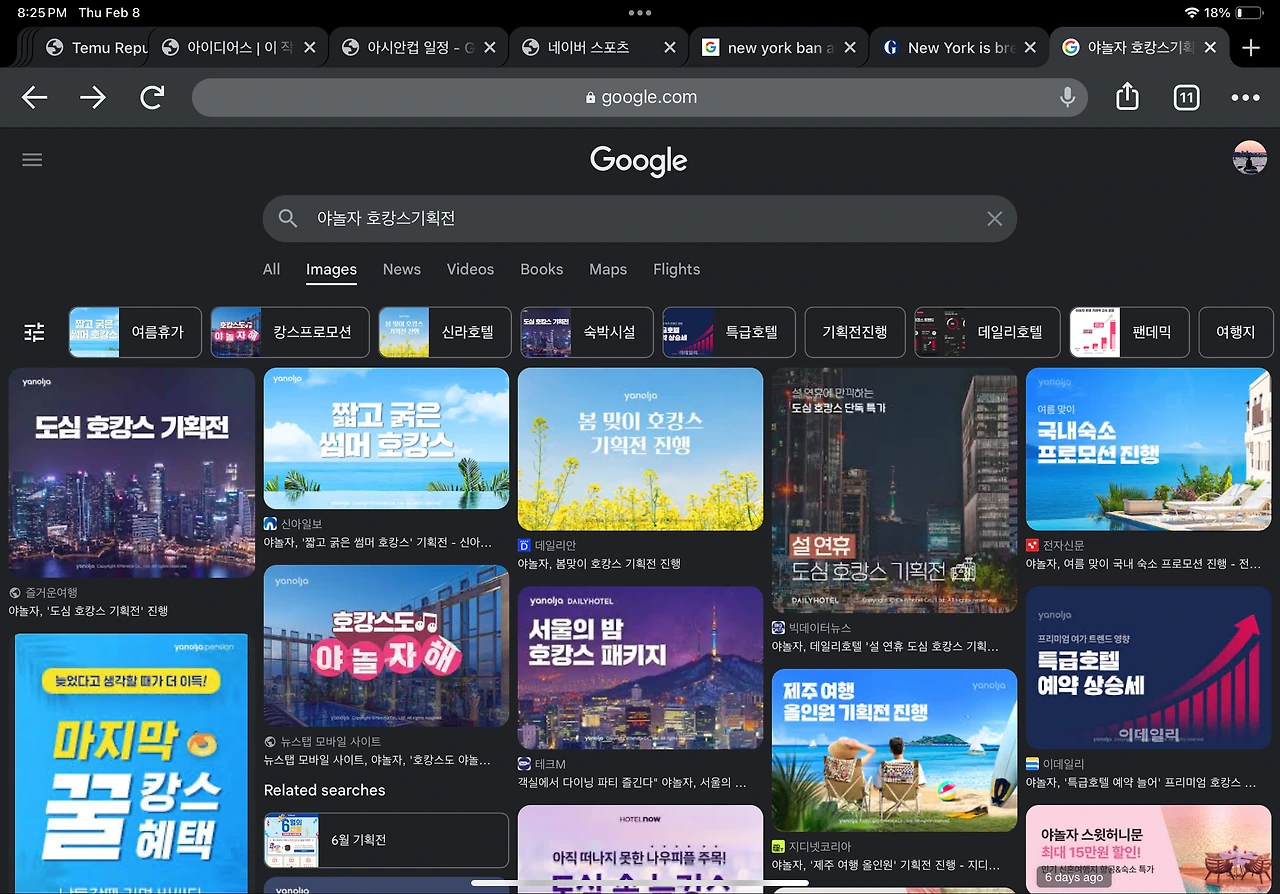
Task: Open the 봄 맞이 호캉스 기획전 진행 image
Action: click(640, 449)
